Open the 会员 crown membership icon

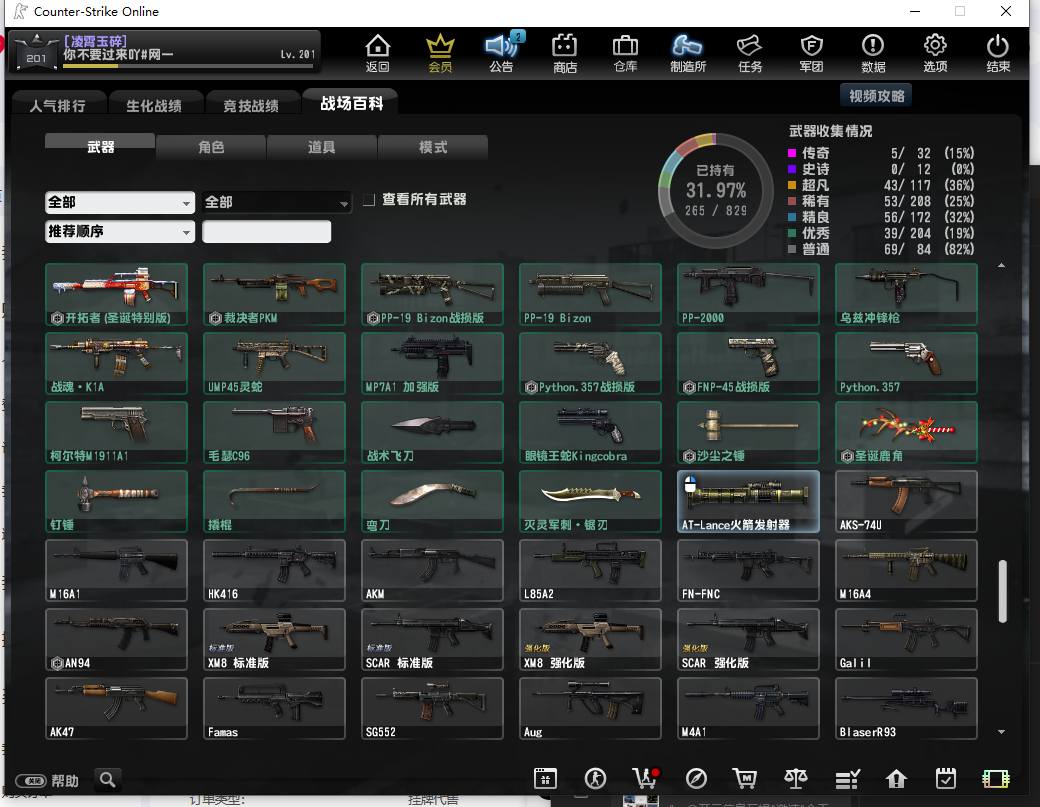click(x=440, y=52)
